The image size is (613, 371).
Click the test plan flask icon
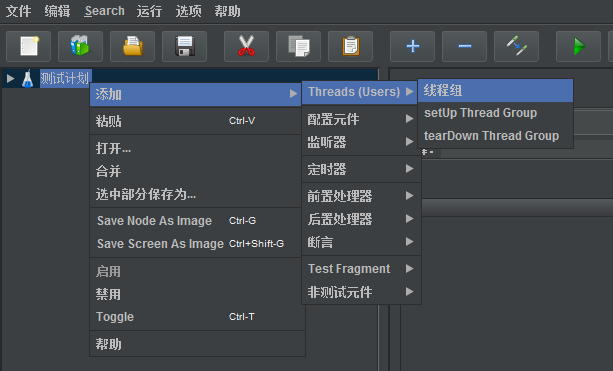pyautogui.click(x=27, y=79)
